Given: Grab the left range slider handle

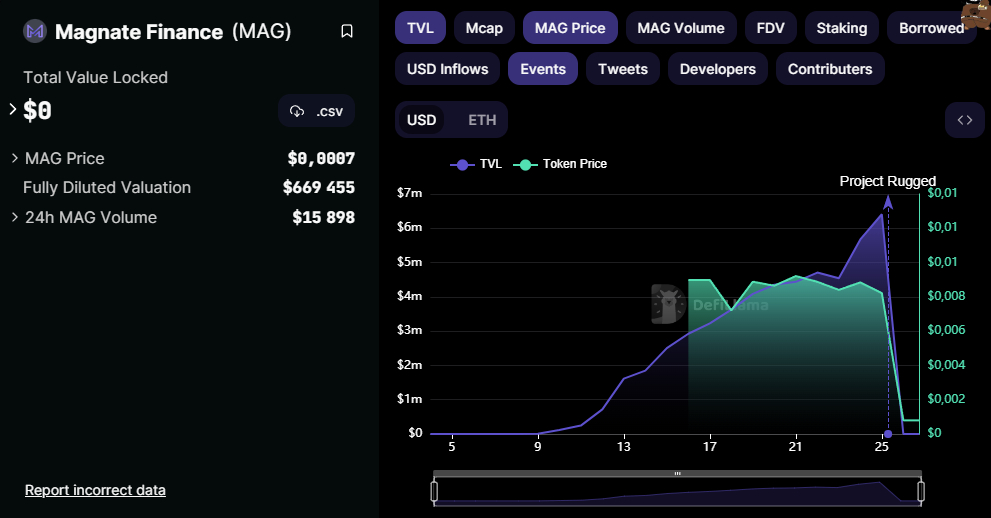Looking at the screenshot, I should point(434,491).
